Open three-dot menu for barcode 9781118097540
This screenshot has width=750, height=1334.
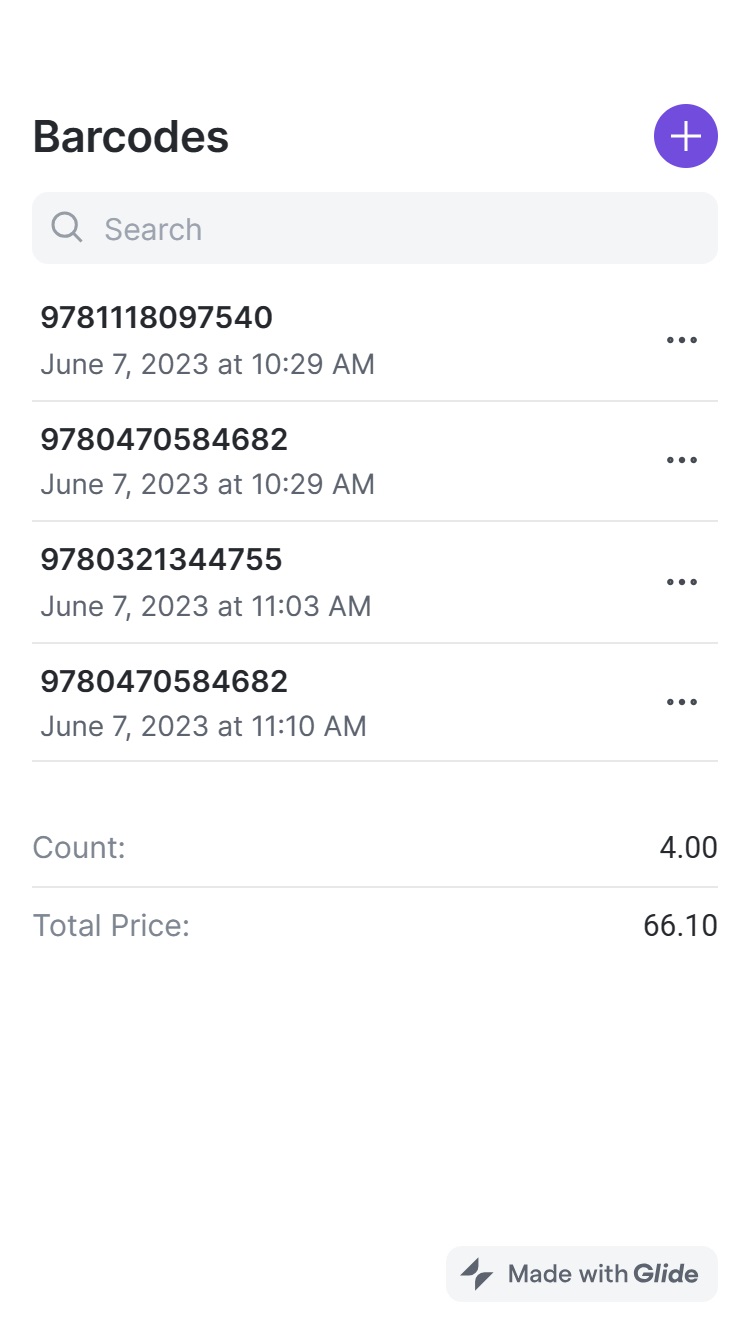[681, 340]
